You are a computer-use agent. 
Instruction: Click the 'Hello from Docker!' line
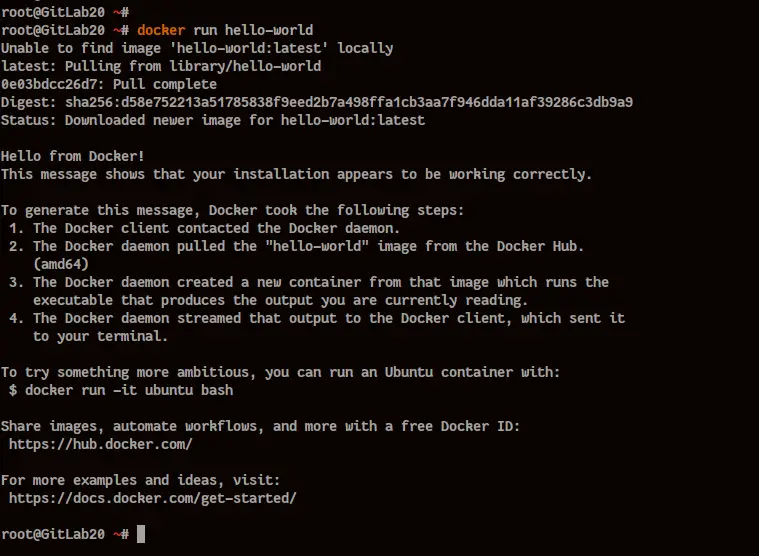73,156
